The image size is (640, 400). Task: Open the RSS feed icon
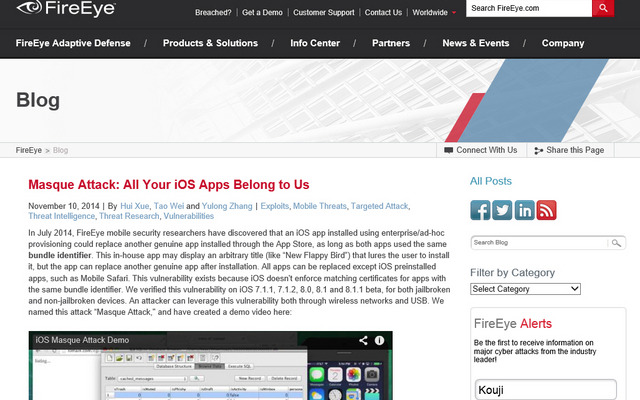pyautogui.click(x=547, y=210)
